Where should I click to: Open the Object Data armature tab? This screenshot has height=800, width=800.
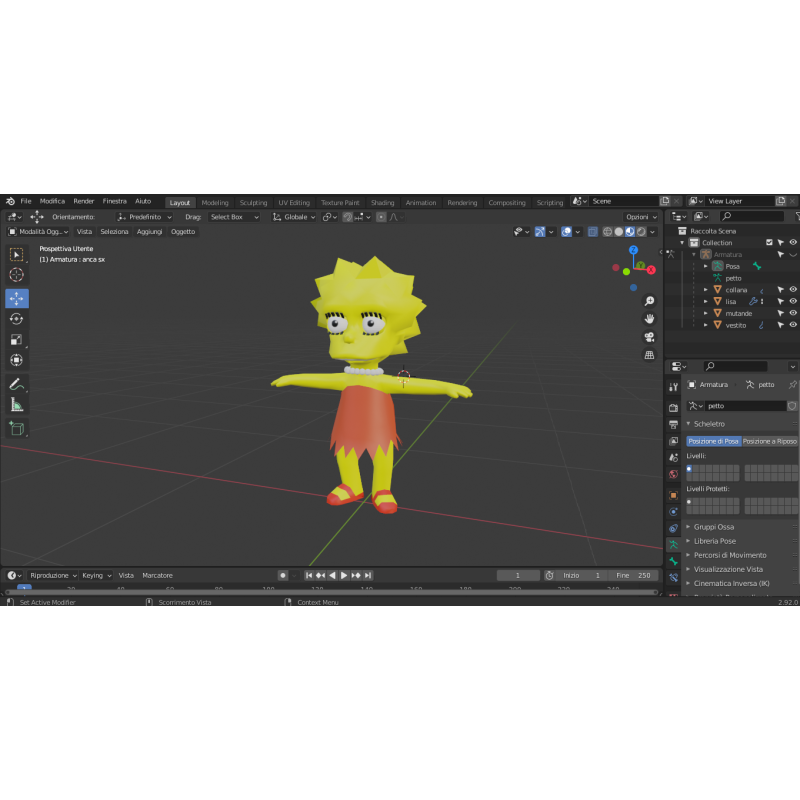pos(673,544)
